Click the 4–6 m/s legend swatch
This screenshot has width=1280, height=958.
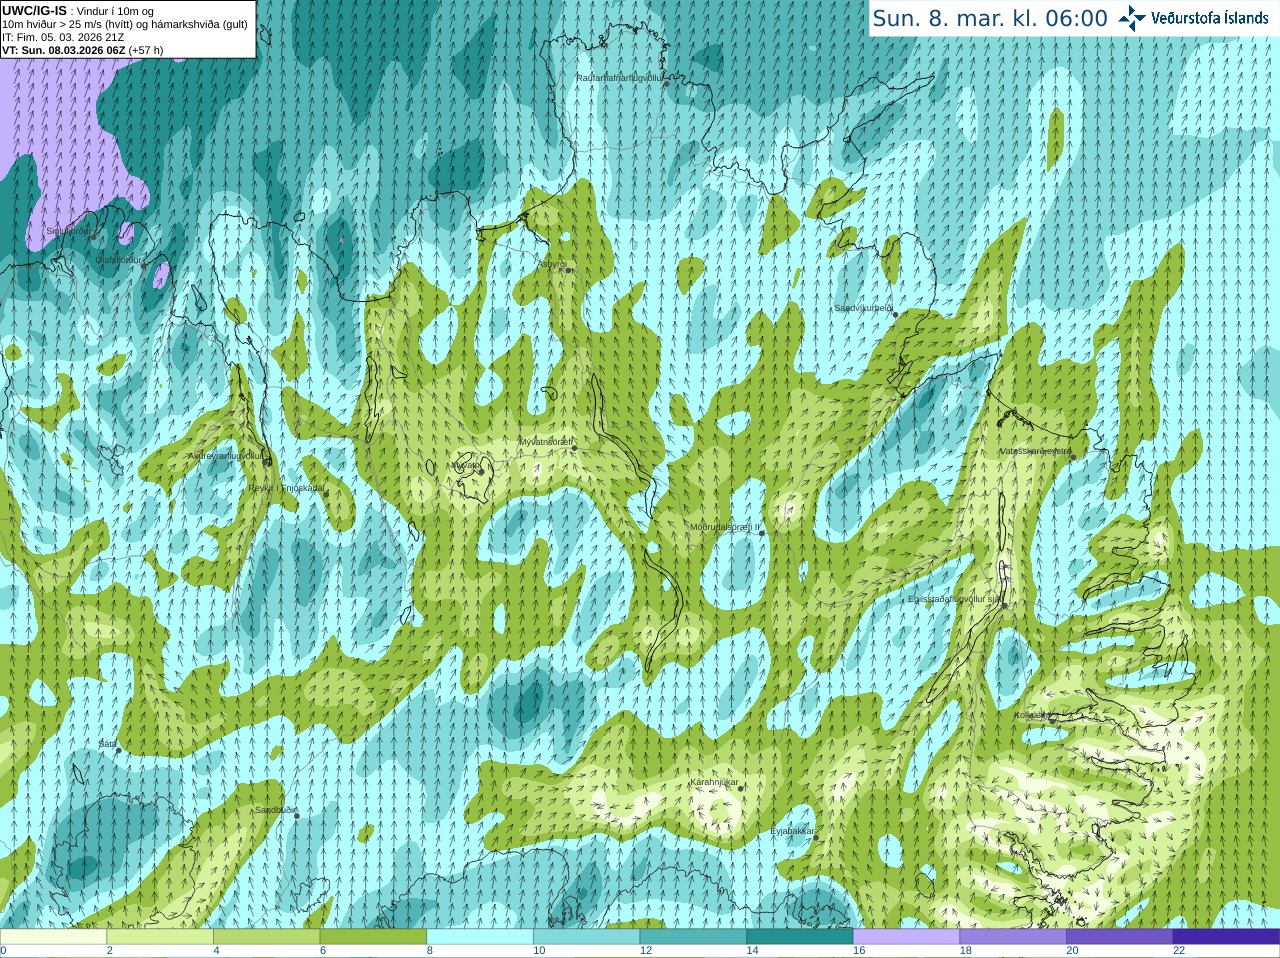pyautogui.click(x=266, y=937)
